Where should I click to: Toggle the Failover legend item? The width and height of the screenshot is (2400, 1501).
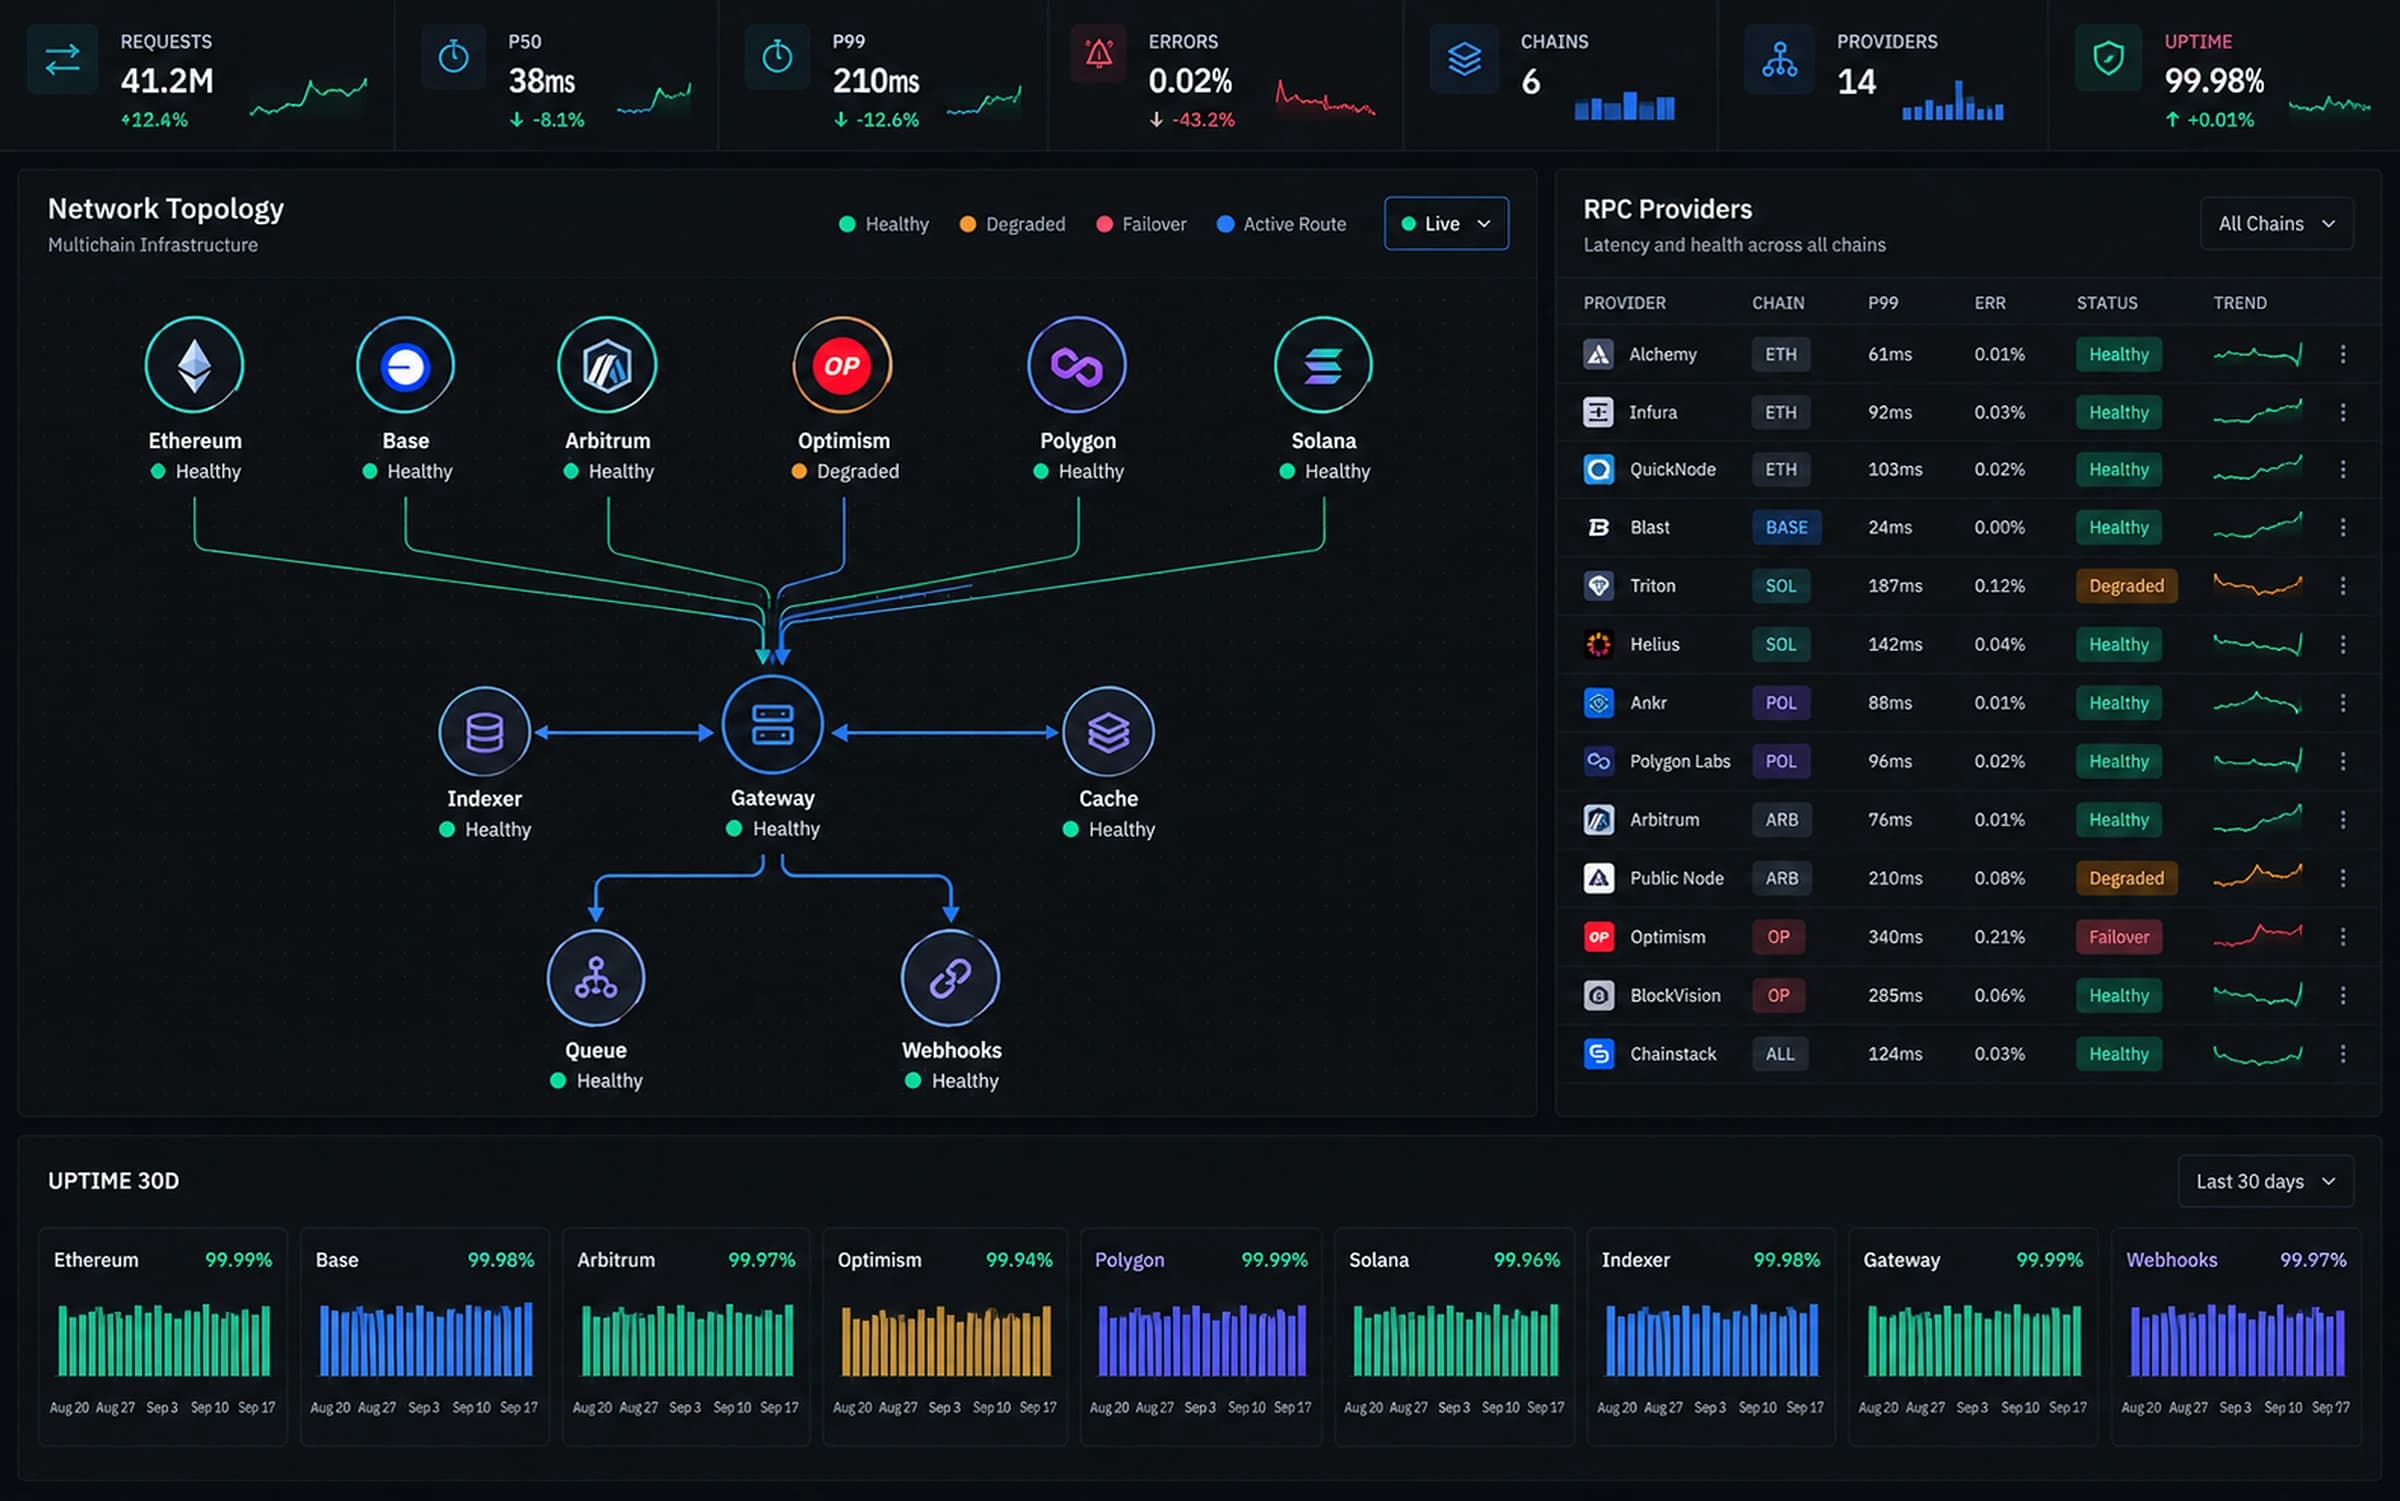tap(1141, 224)
